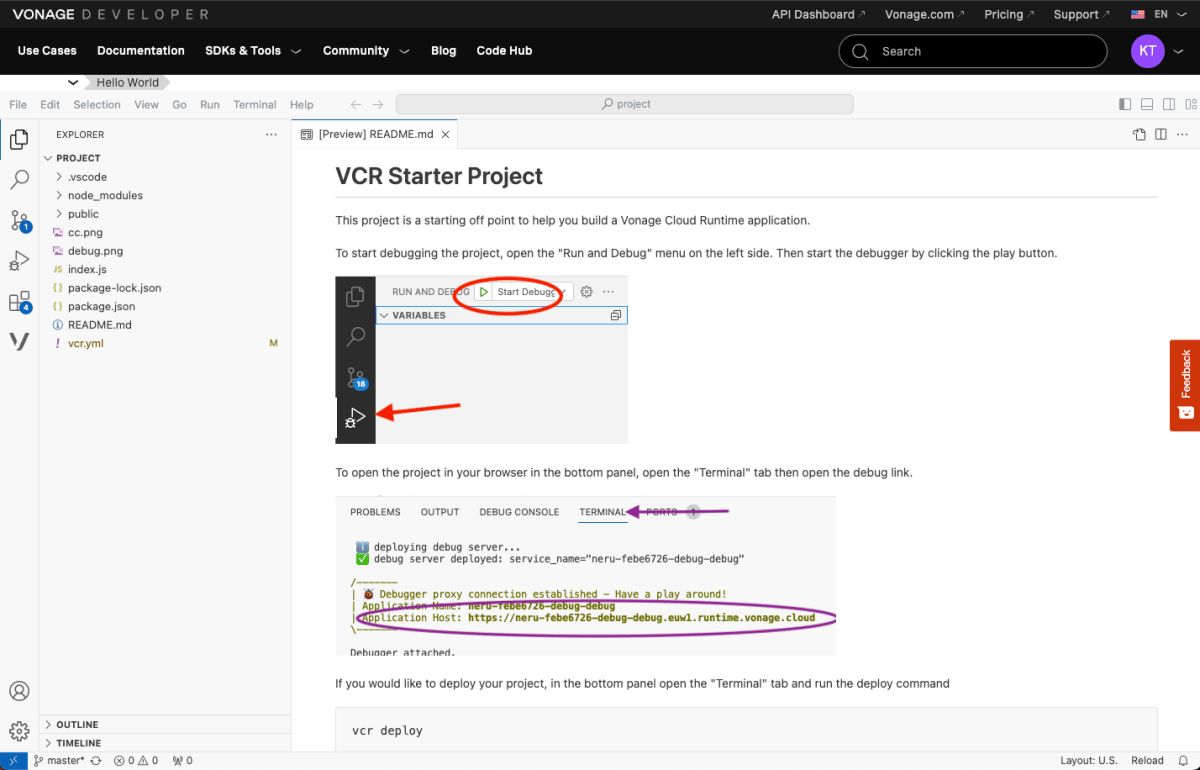Viewport: 1200px width, 770px height.
Task: Go back with the navigation arrow
Action: pos(356,104)
